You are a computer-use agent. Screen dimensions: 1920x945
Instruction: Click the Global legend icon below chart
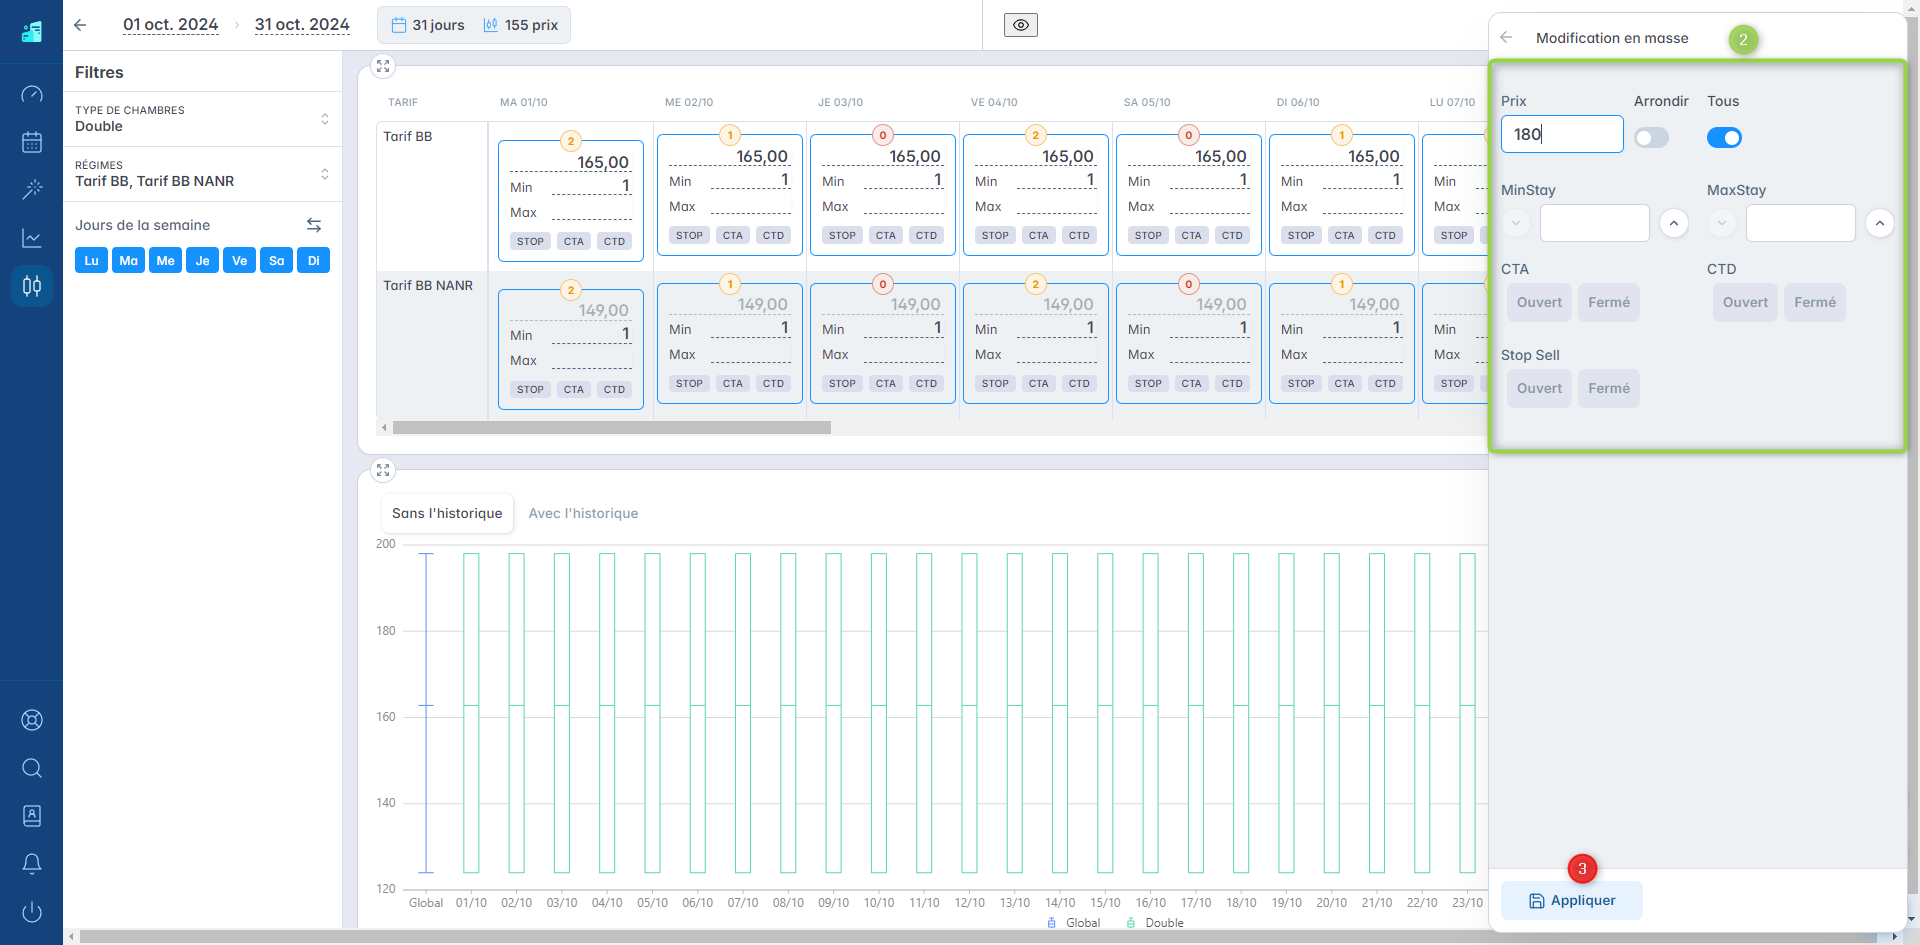(x=1052, y=923)
